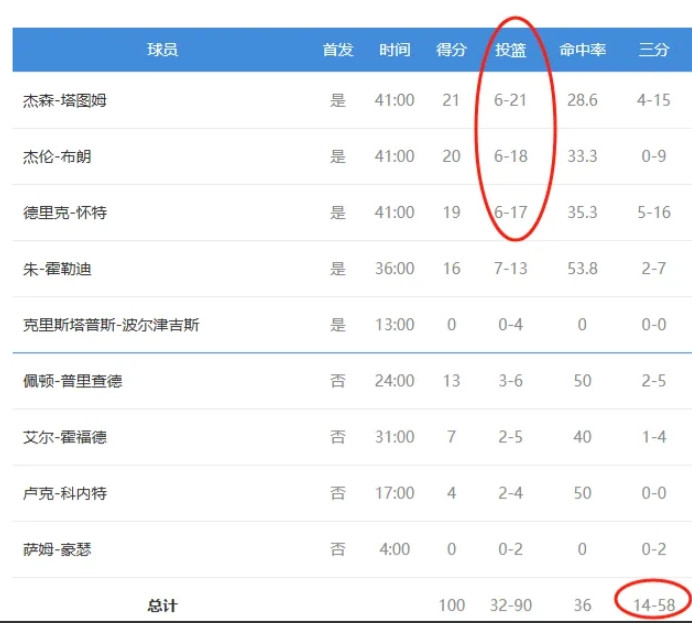Click total shooting percentage 36
Viewport: 692px width, 623px height.
(583, 605)
